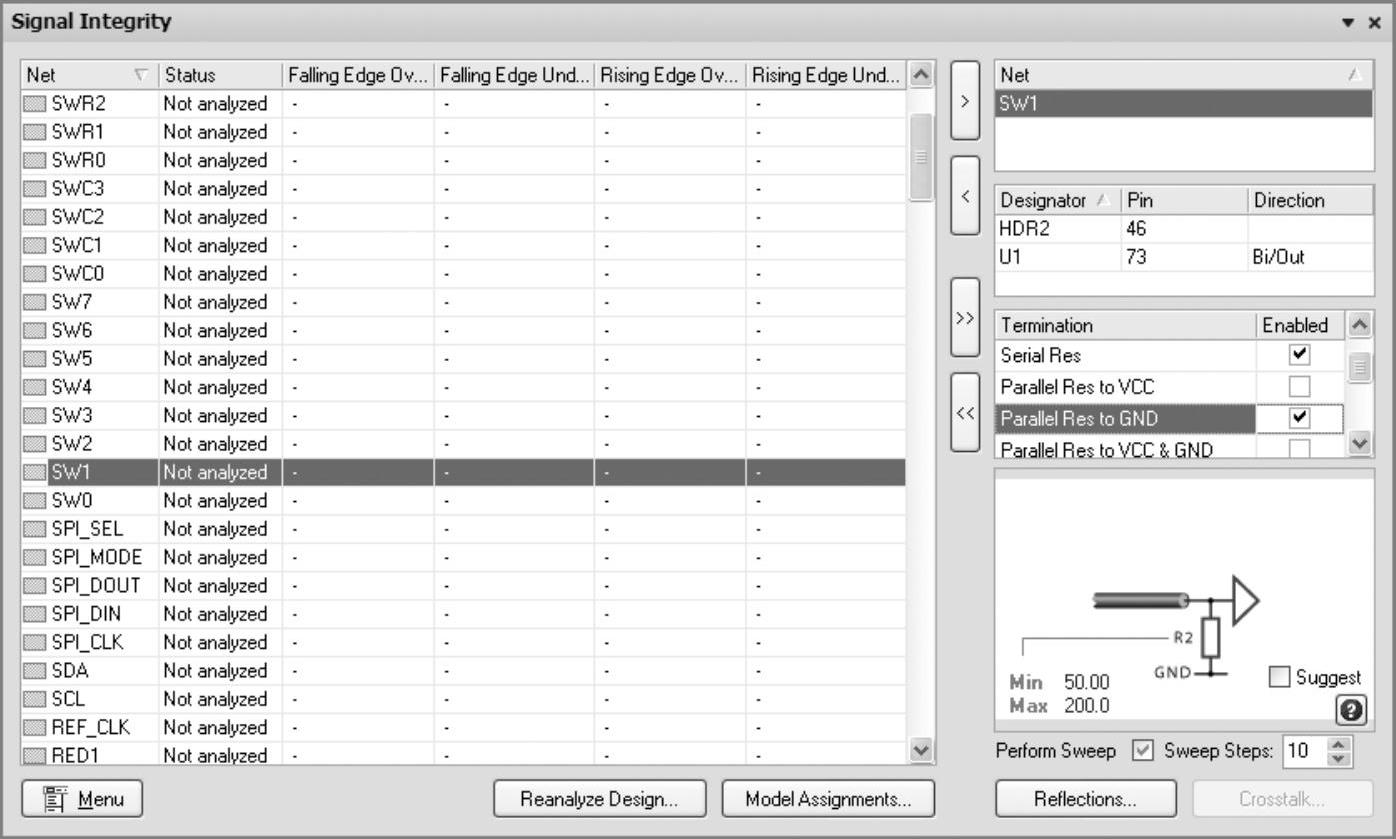Open the panel options dropdown arrow in title bar
Viewport: 1396px width, 839px height.
(1348, 22)
